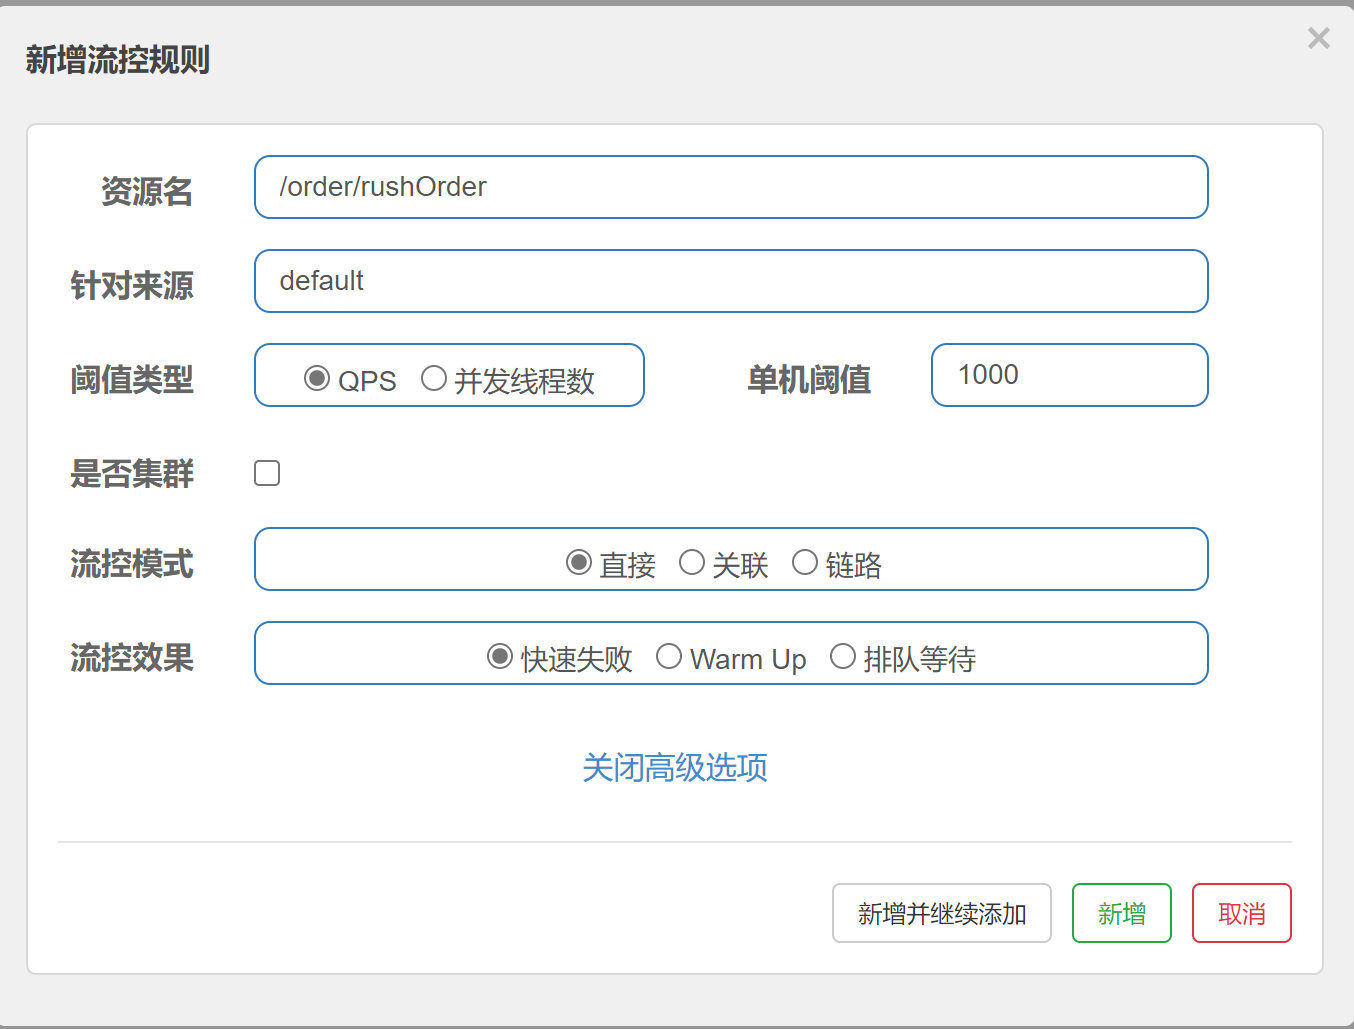The width and height of the screenshot is (1354, 1029).
Task: Choose the 直接 flow control mode
Action: (x=578, y=562)
